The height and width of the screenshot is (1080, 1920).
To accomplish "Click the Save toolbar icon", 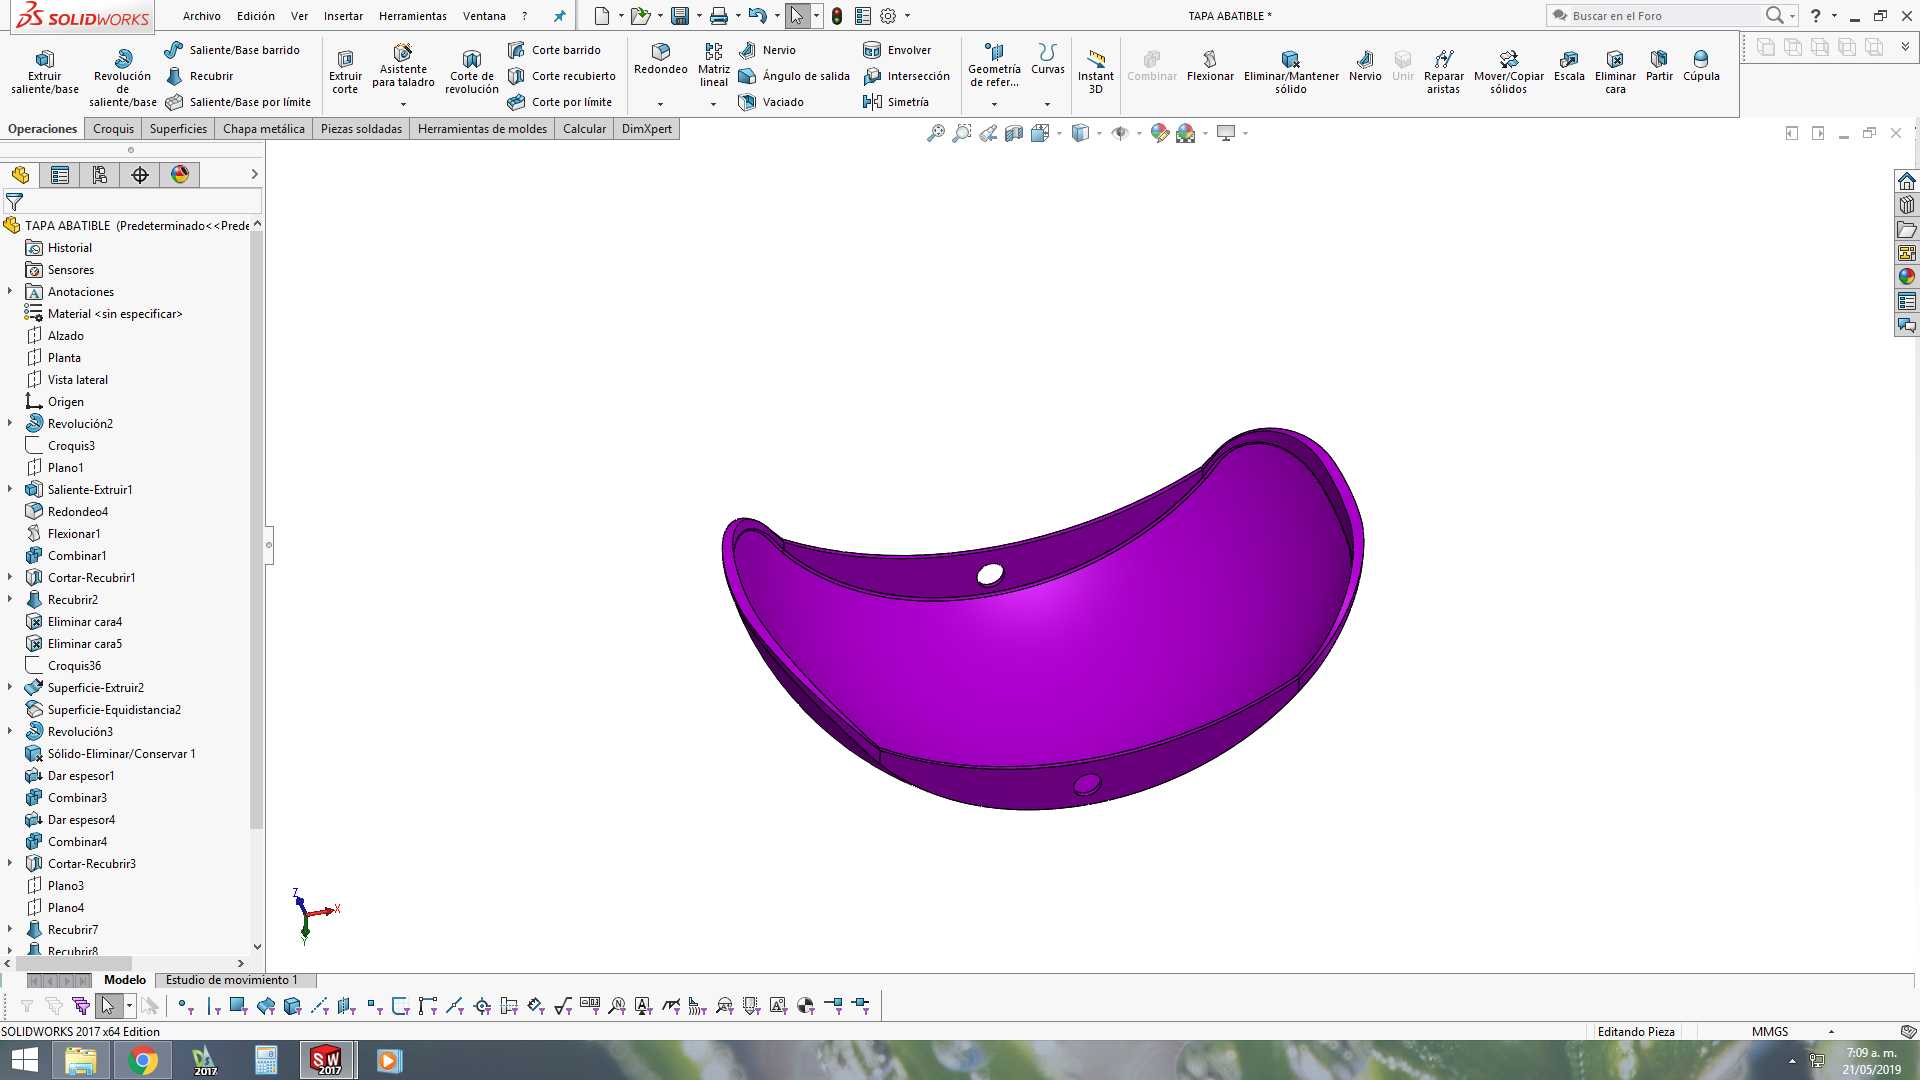I will pos(680,16).
